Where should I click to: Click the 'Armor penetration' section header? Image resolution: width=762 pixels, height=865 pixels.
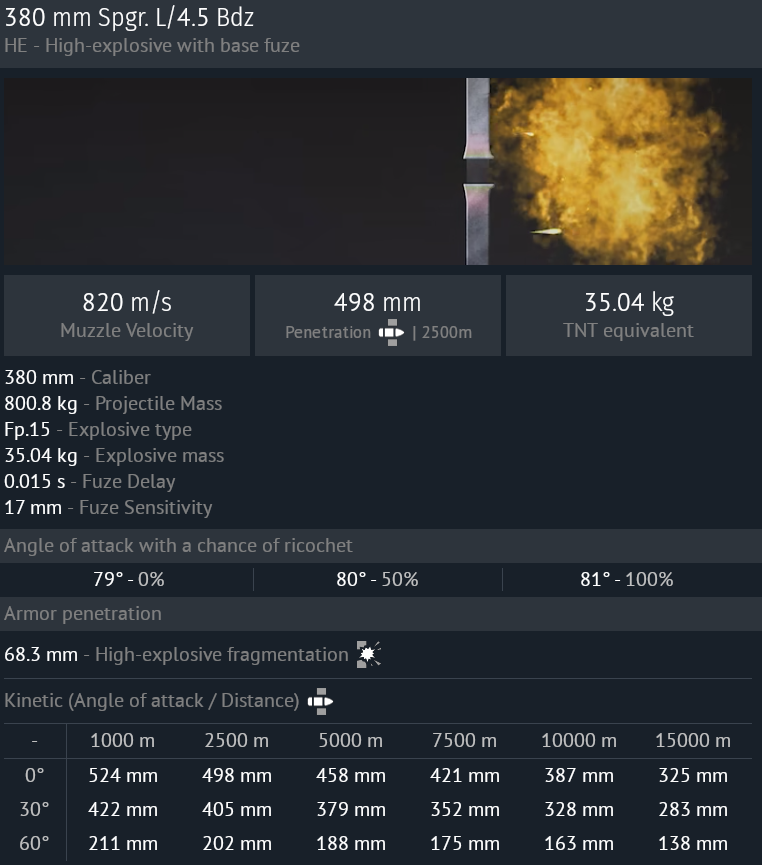point(83,614)
